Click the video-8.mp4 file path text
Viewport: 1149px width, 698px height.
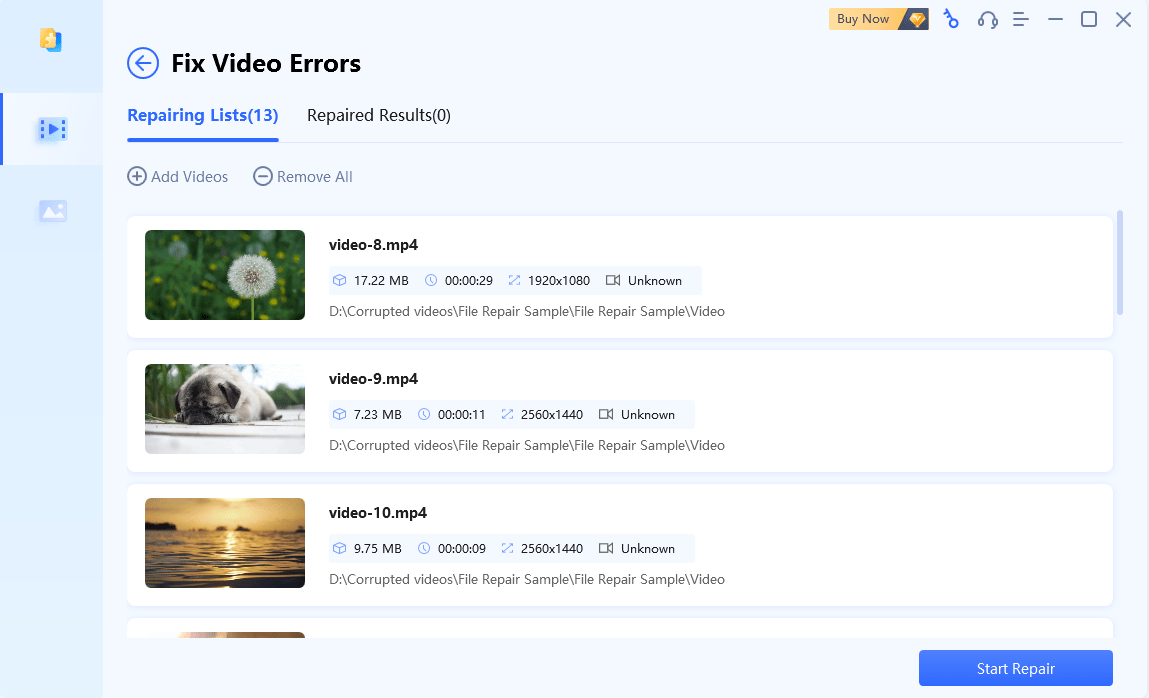coord(526,311)
